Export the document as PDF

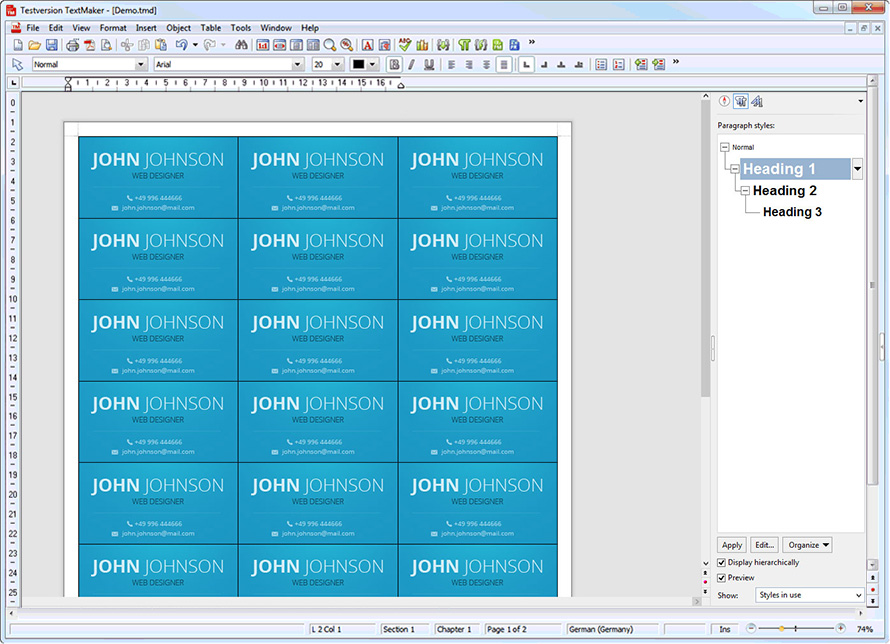[89, 45]
